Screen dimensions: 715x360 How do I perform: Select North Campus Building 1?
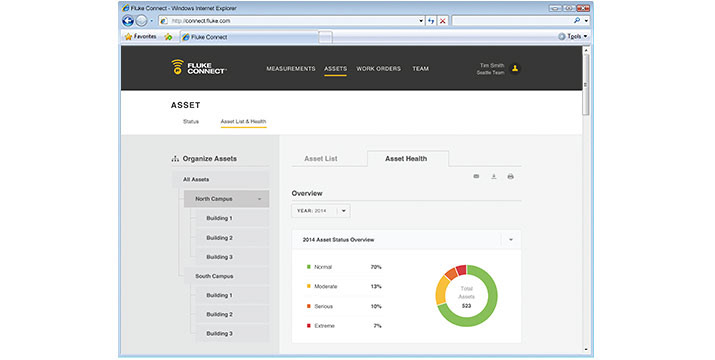[x=232, y=218]
